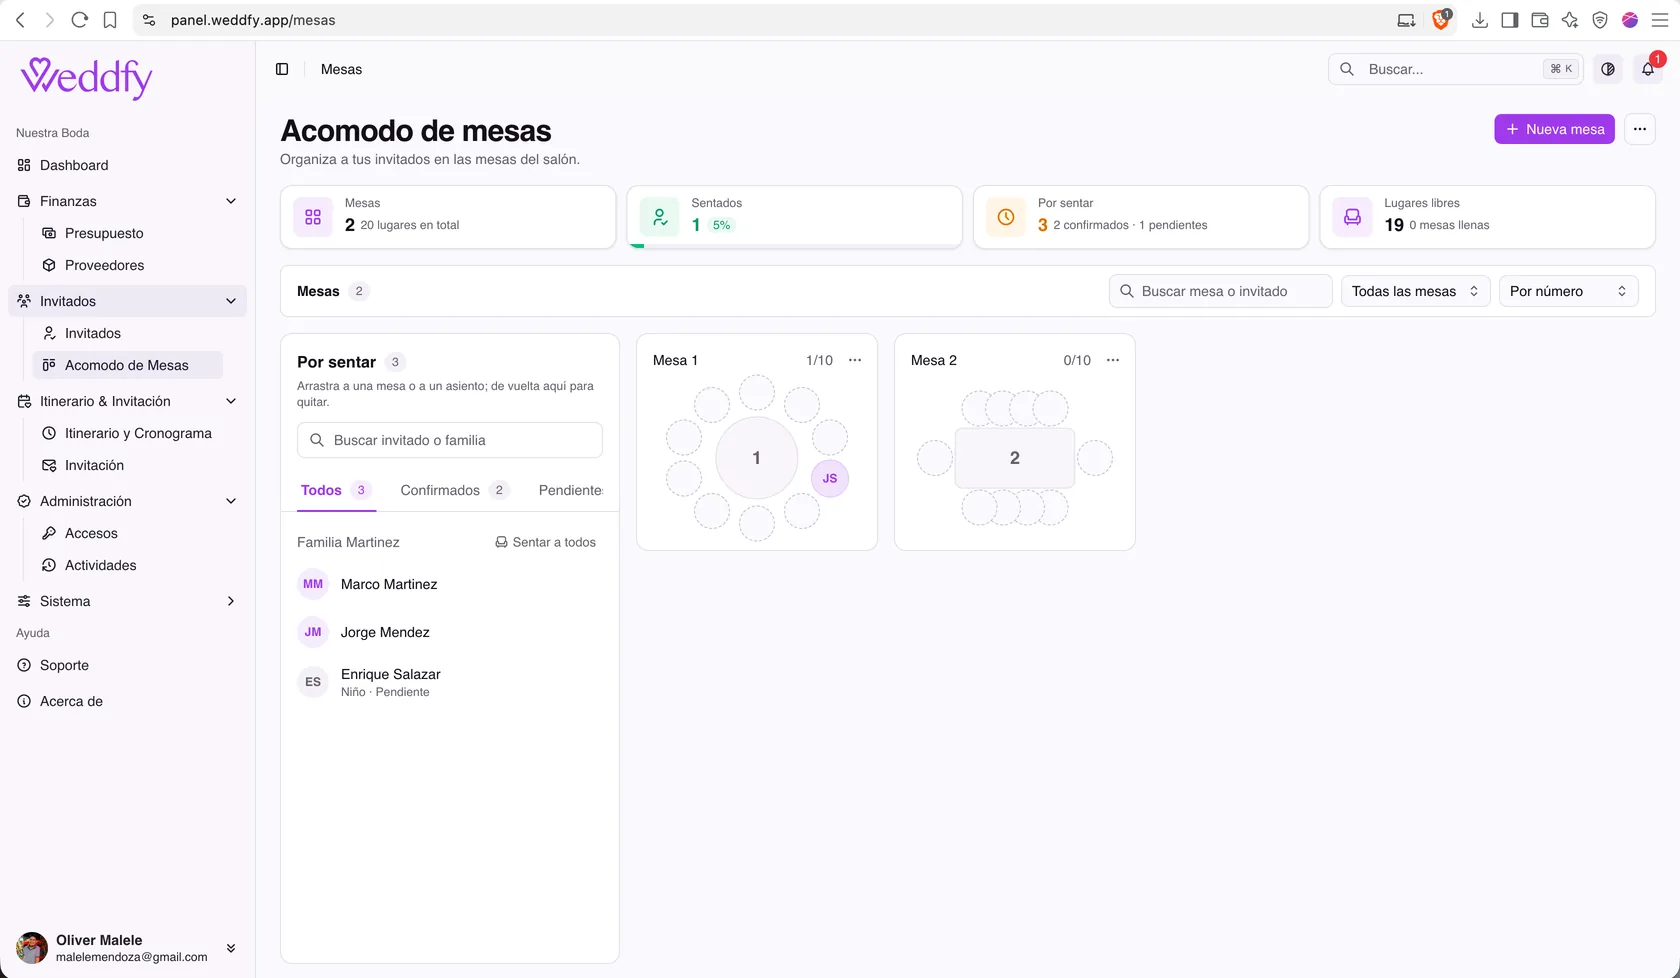1680x978 pixels.
Task: Click Sentar a todos for Familia Martinez
Action: [546, 542]
